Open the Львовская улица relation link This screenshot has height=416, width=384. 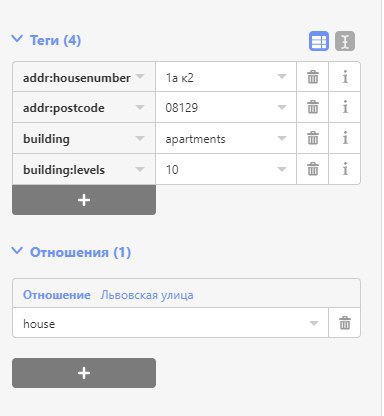pos(147,295)
